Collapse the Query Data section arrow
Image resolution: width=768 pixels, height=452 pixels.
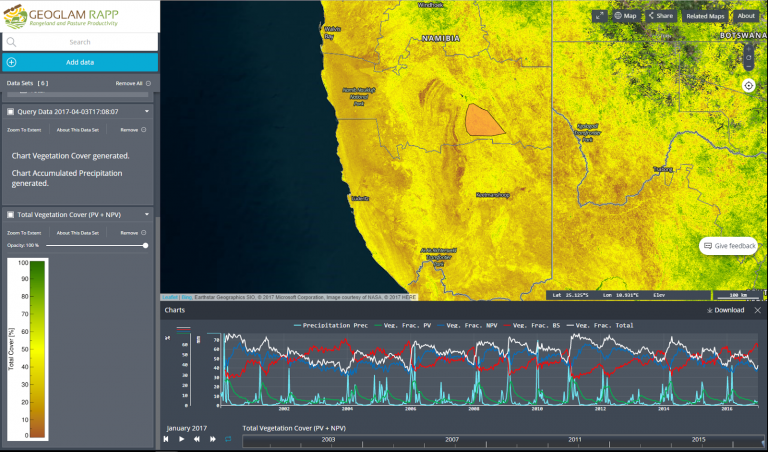pyautogui.click(x=146, y=112)
